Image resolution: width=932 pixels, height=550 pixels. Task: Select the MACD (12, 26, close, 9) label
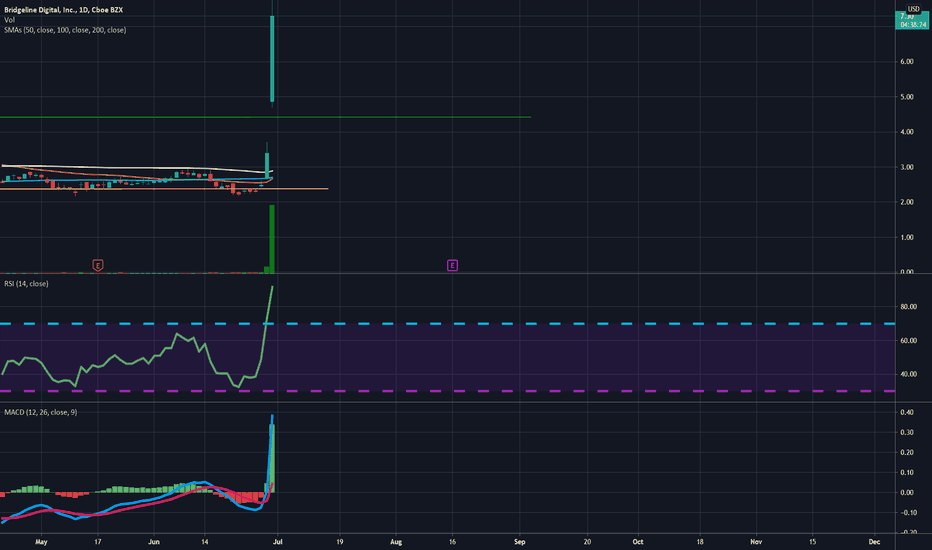(x=40, y=412)
